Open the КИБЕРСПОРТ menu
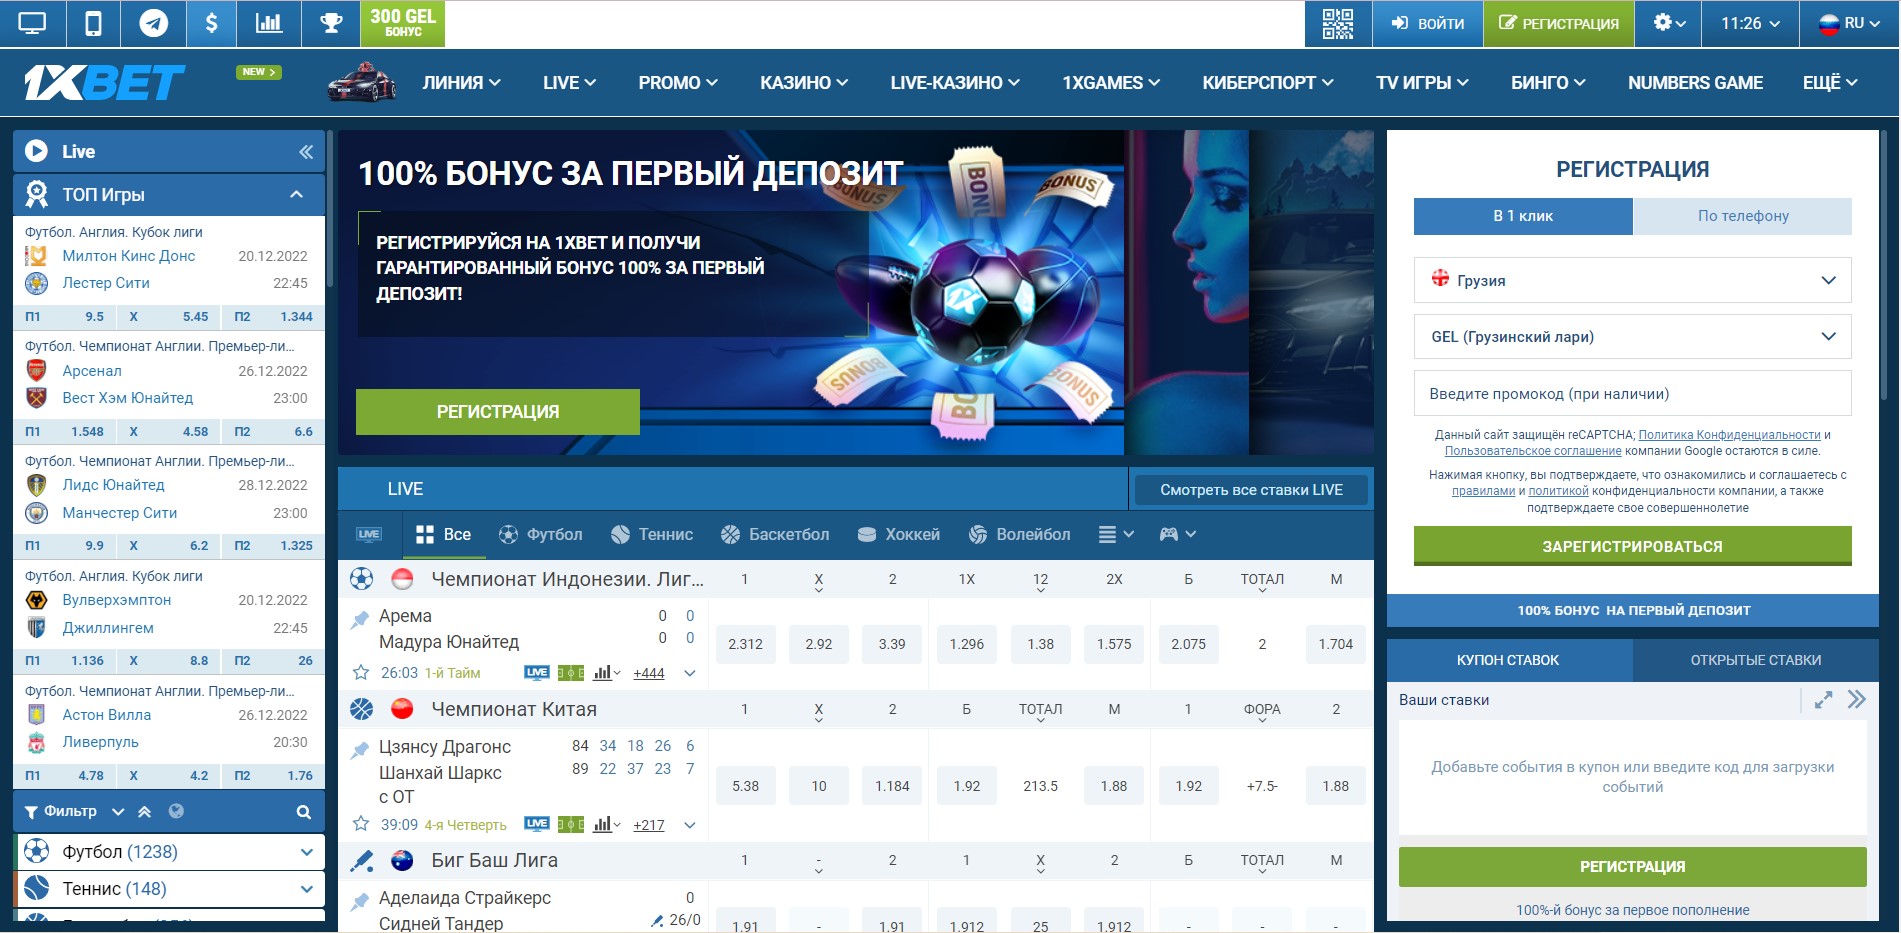The height and width of the screenshot is (933, 1901). pyautogui.click(x=1268, y=83)
